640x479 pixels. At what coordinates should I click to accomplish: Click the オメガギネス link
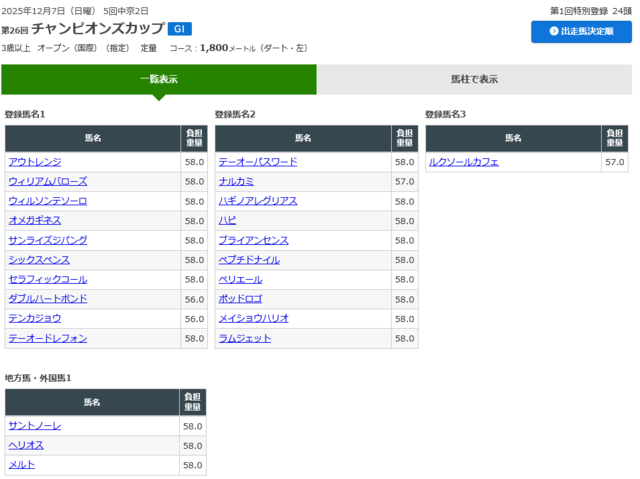[x=35, y=220]
